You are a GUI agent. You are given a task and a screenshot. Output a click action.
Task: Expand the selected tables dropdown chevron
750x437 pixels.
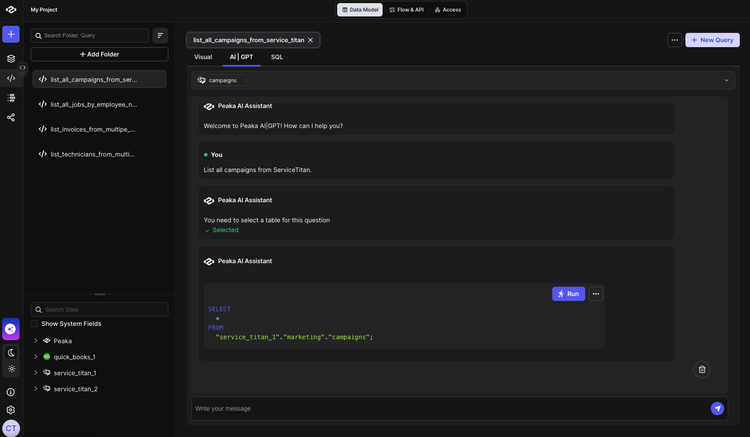point(726,80)
